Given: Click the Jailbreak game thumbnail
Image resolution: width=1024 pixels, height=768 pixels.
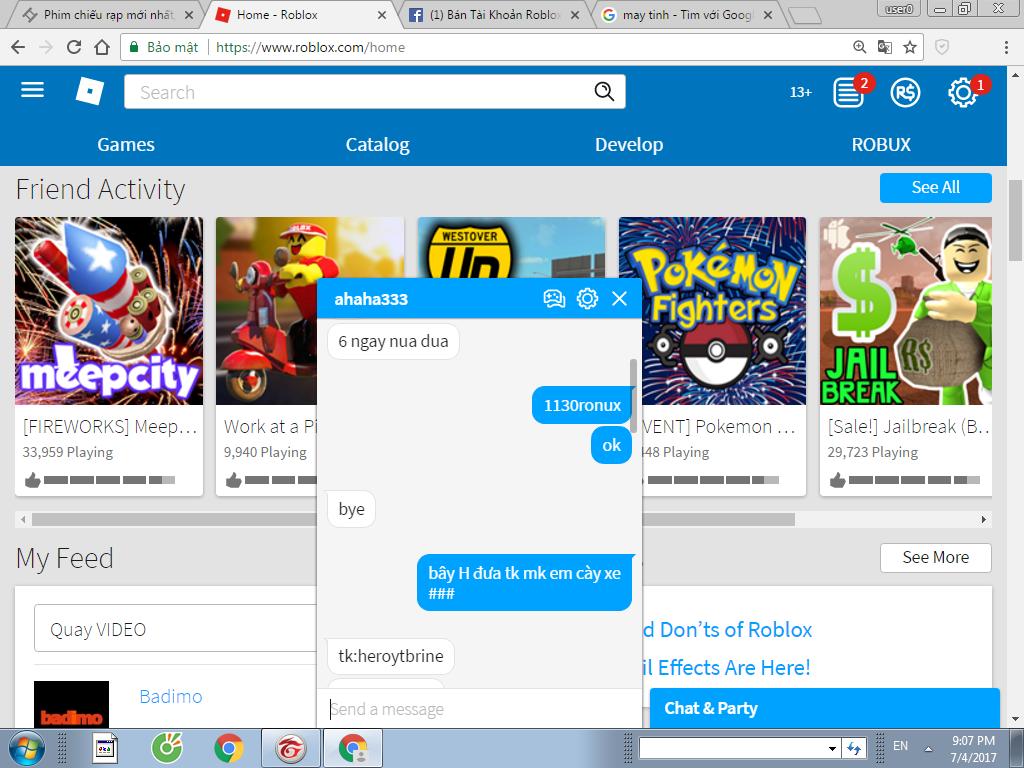Looking at the screenshot, I should 906,311.
